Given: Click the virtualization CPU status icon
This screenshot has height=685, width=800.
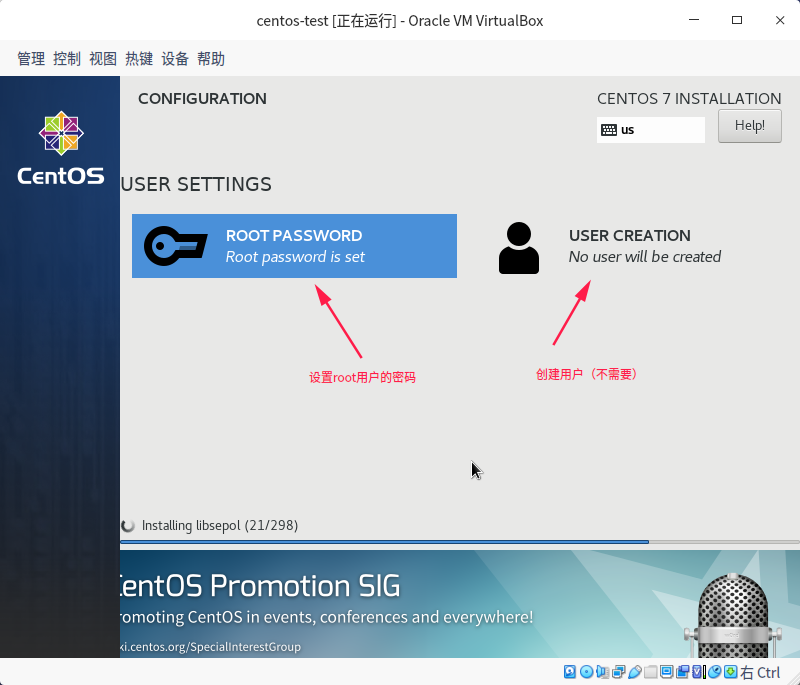Looking at the screenshot, I should (697, 672).
